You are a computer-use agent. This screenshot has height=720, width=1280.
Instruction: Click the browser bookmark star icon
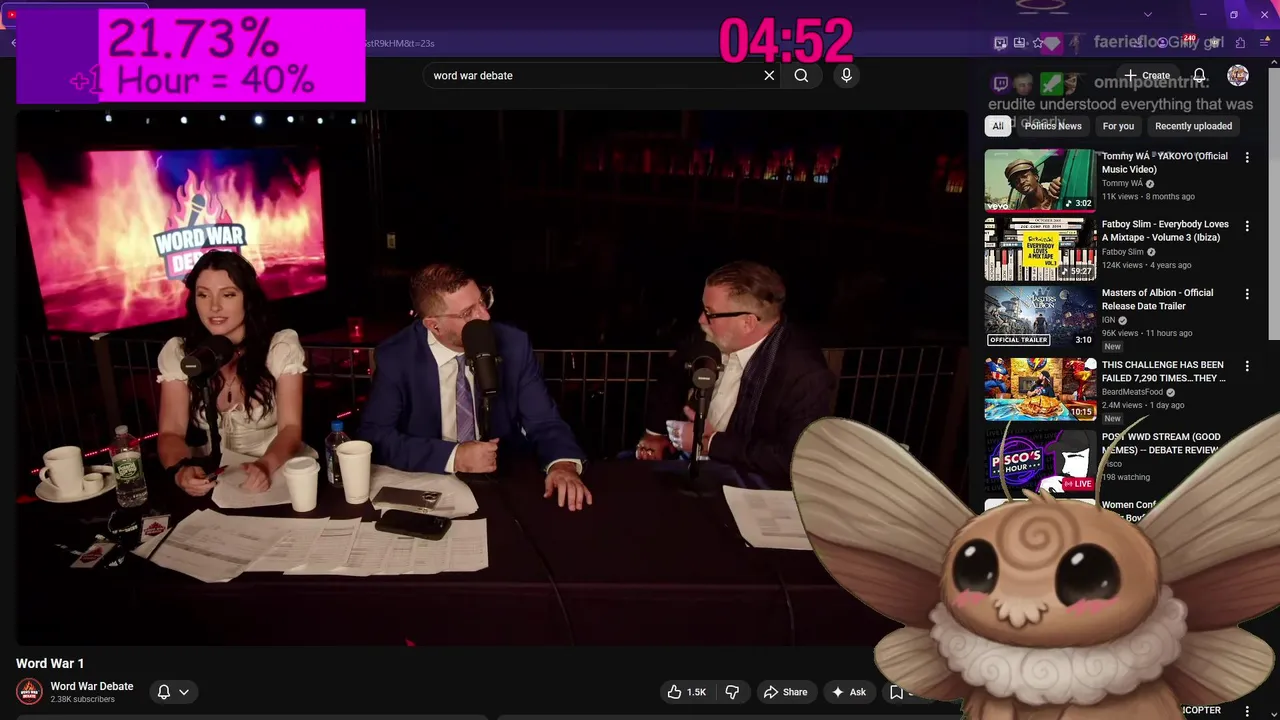point(1038,43)
